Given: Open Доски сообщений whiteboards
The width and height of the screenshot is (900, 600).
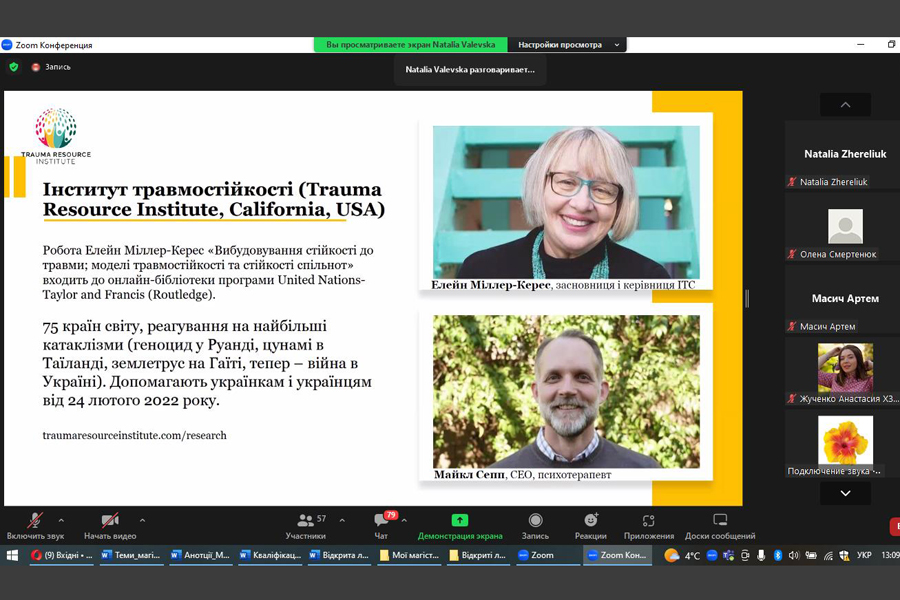Looking at the screenshot, I should pos(720,526).
